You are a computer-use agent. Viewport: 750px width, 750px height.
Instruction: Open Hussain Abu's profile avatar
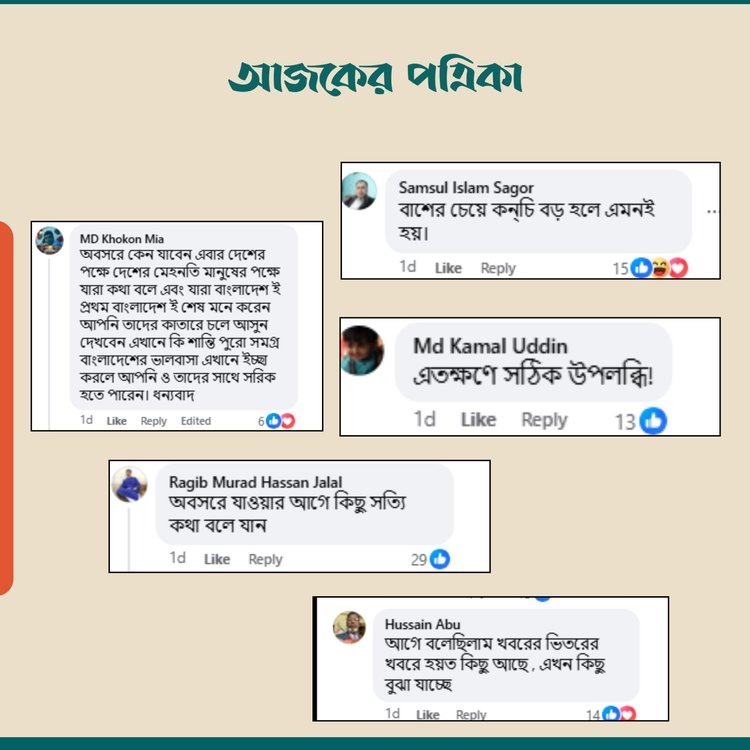click(x=349, y=627)
